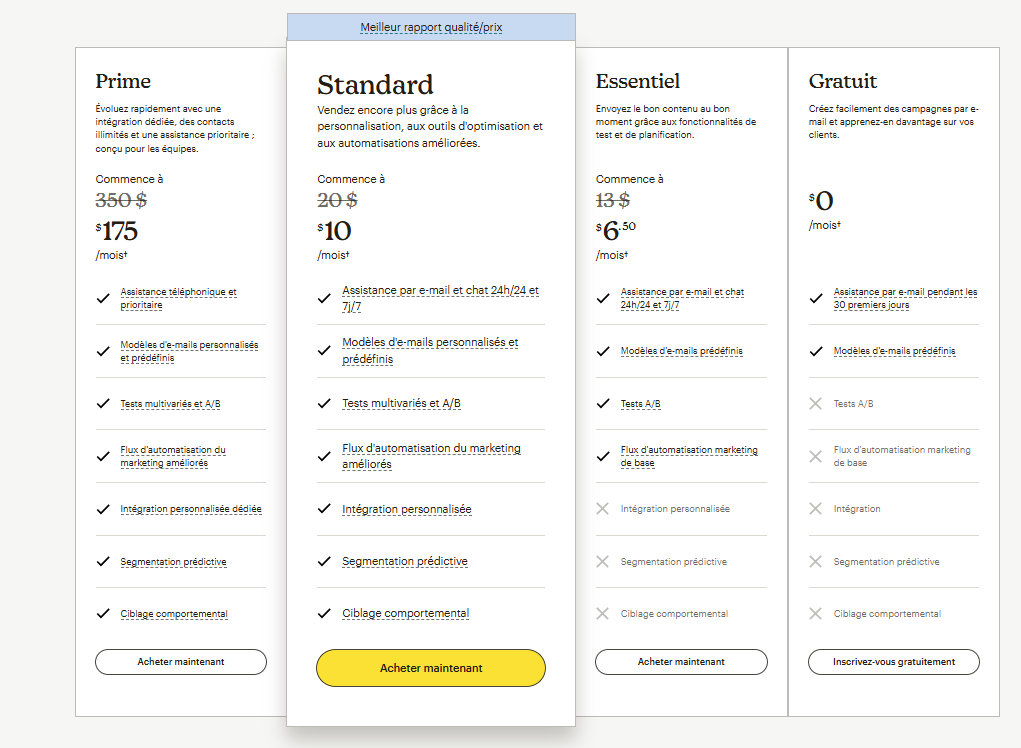Click checkmark beside Essentiel's Tests A/B
The height and width of the screenshot is (748, 1021).
(603, 403)
